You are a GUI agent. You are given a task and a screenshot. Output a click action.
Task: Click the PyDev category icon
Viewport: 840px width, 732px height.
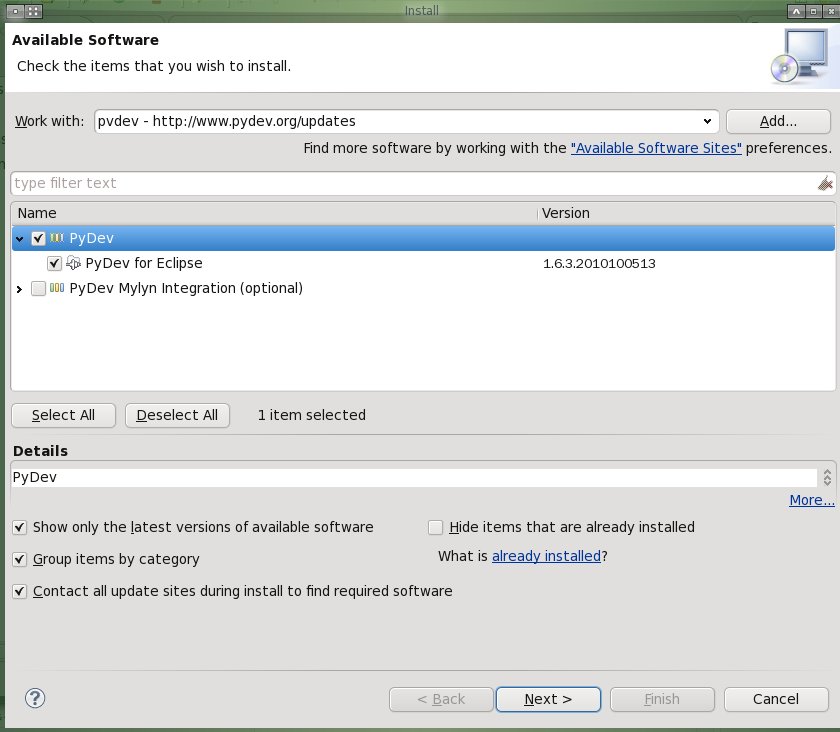tap(57, 237)
